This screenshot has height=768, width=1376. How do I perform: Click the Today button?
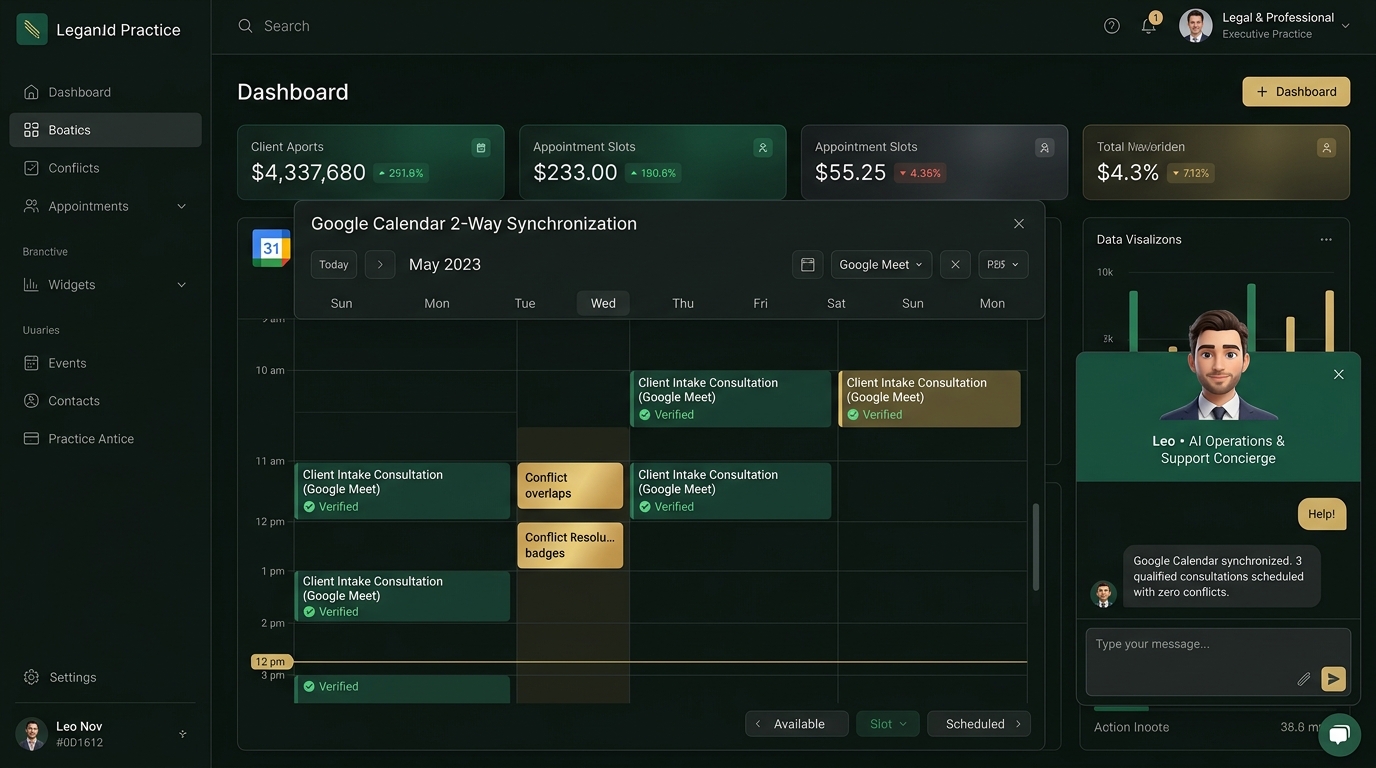point(334,265)
